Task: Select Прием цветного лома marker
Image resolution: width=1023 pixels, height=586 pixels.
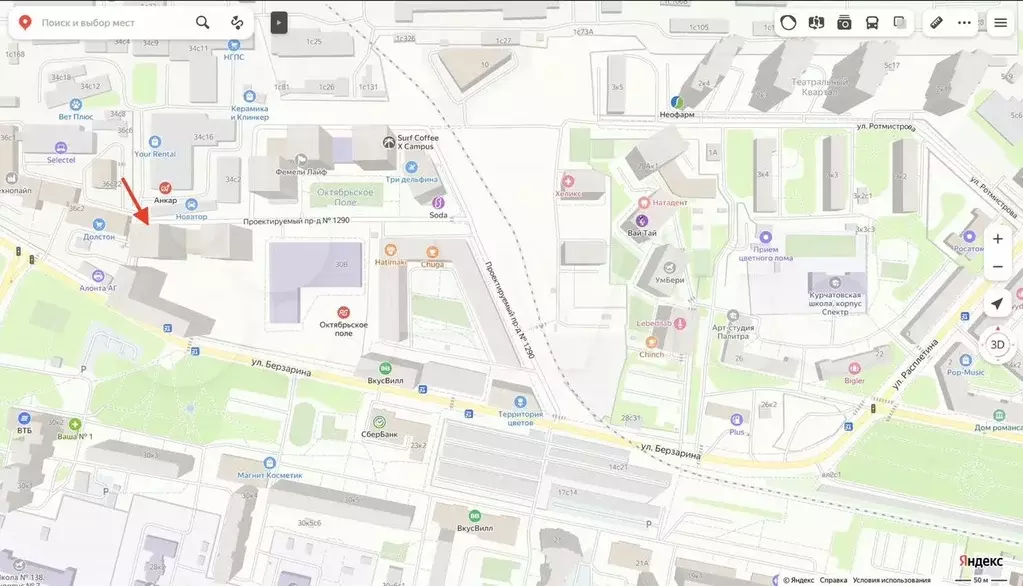Action: (x=765, y=237)
